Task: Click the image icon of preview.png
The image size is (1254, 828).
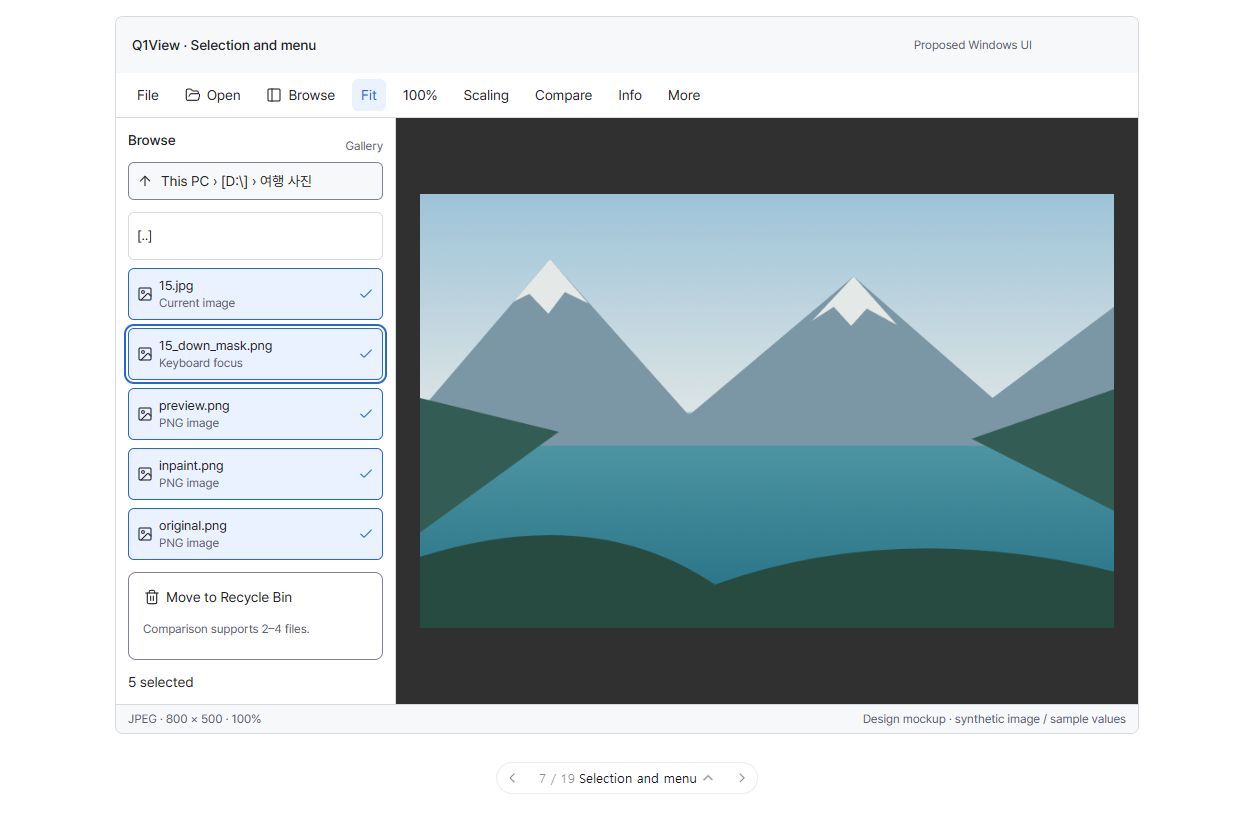Action: click(x=145, y=414)
